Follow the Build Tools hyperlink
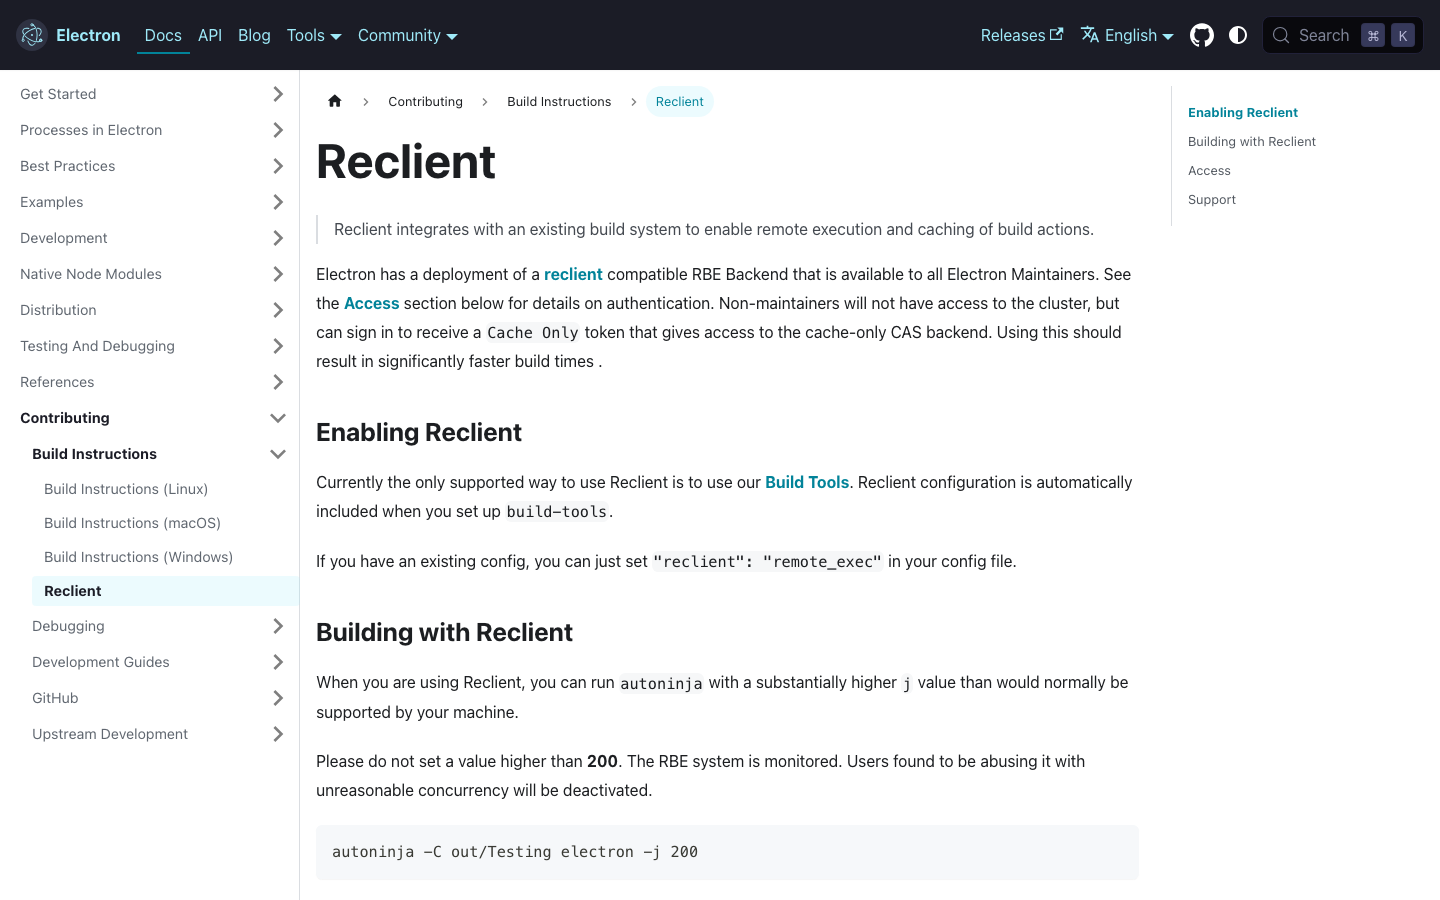 pyautogui.click(x=807, y=482)
